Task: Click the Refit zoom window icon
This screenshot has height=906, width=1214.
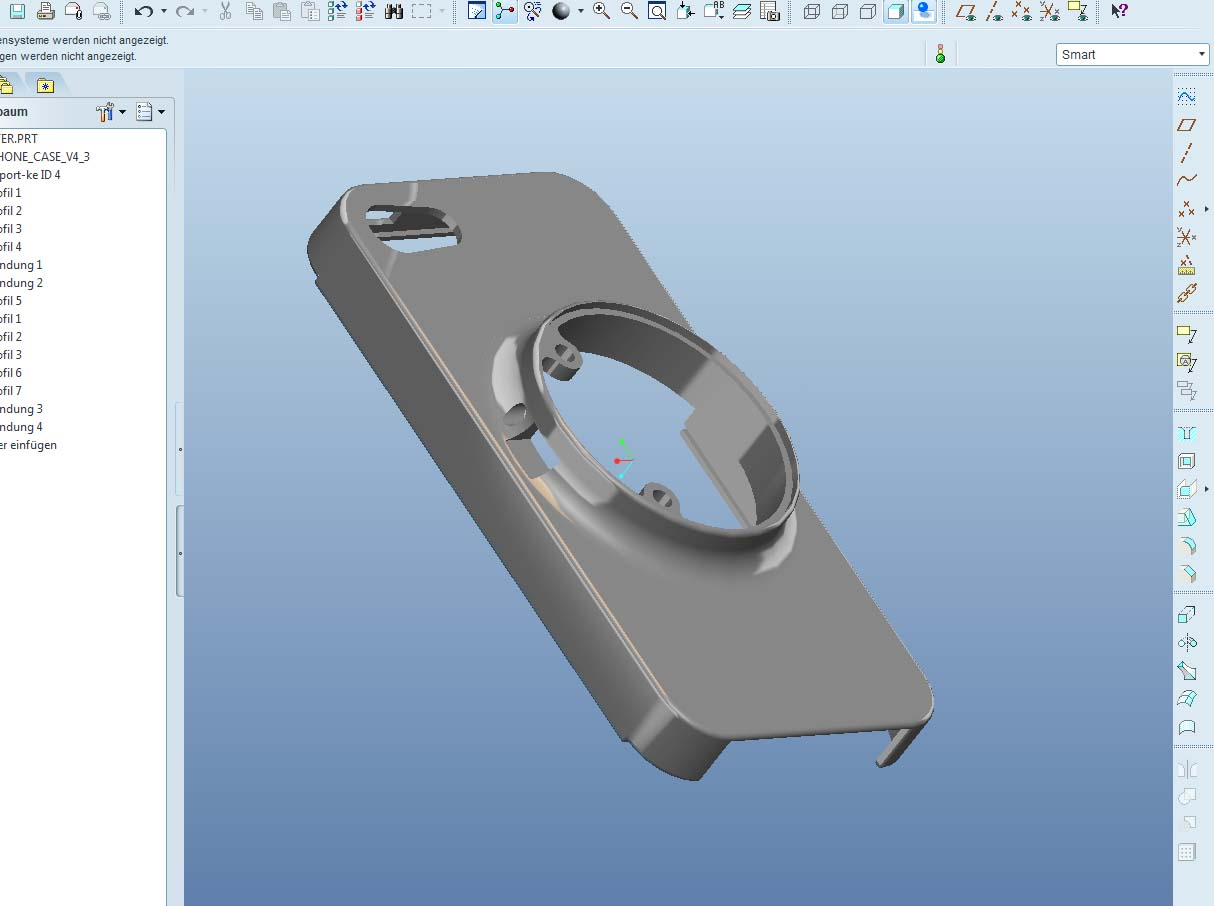Action: (657, 11)
